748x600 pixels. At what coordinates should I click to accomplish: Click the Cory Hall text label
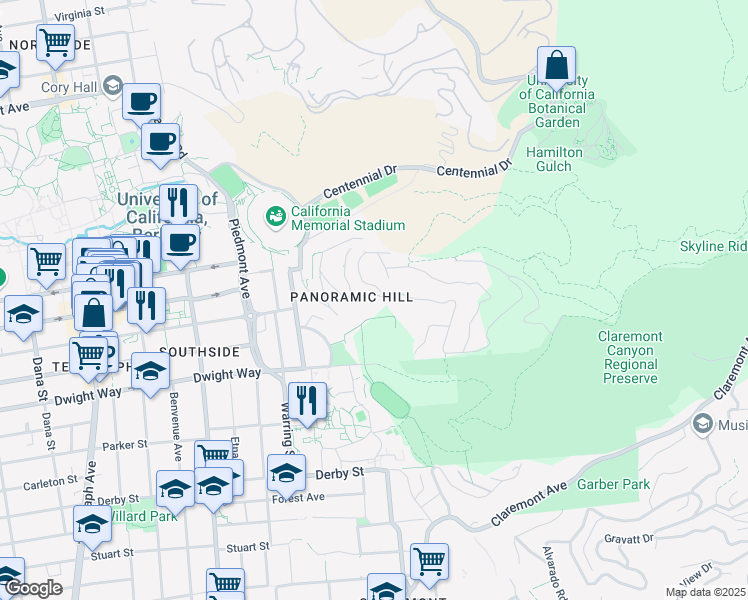[x=69, y=87]
